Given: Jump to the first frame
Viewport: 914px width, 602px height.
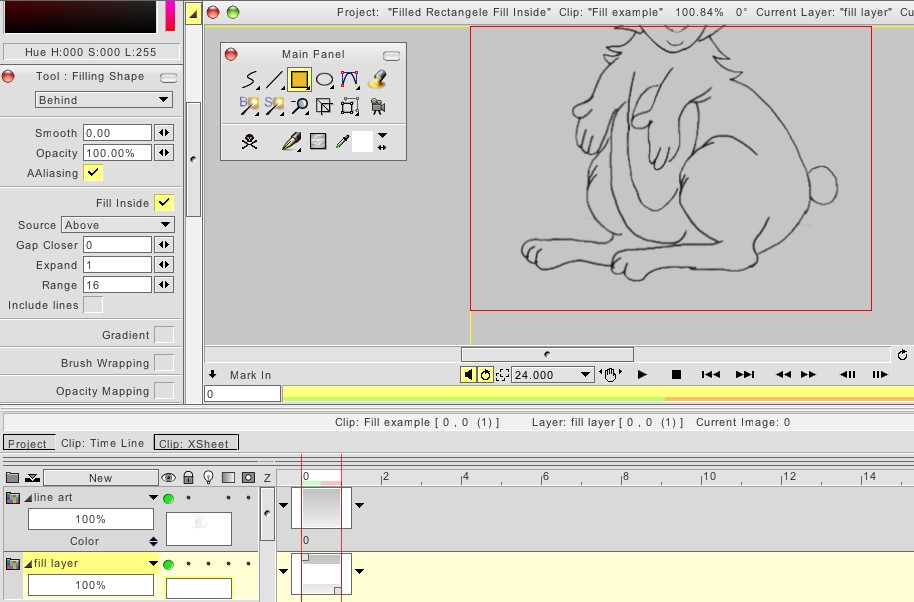Looking at the screenshot, I should [711, 375].
